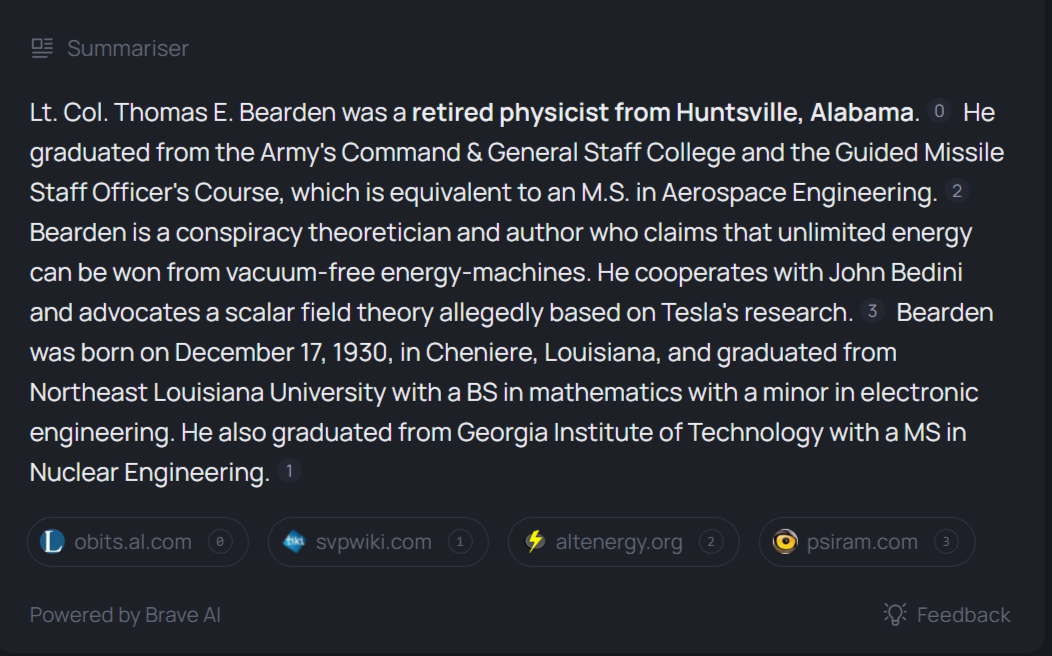Visit the altenergy.org source link
The width and height of the screenshot is (1052, 656).
pos(623,541)
